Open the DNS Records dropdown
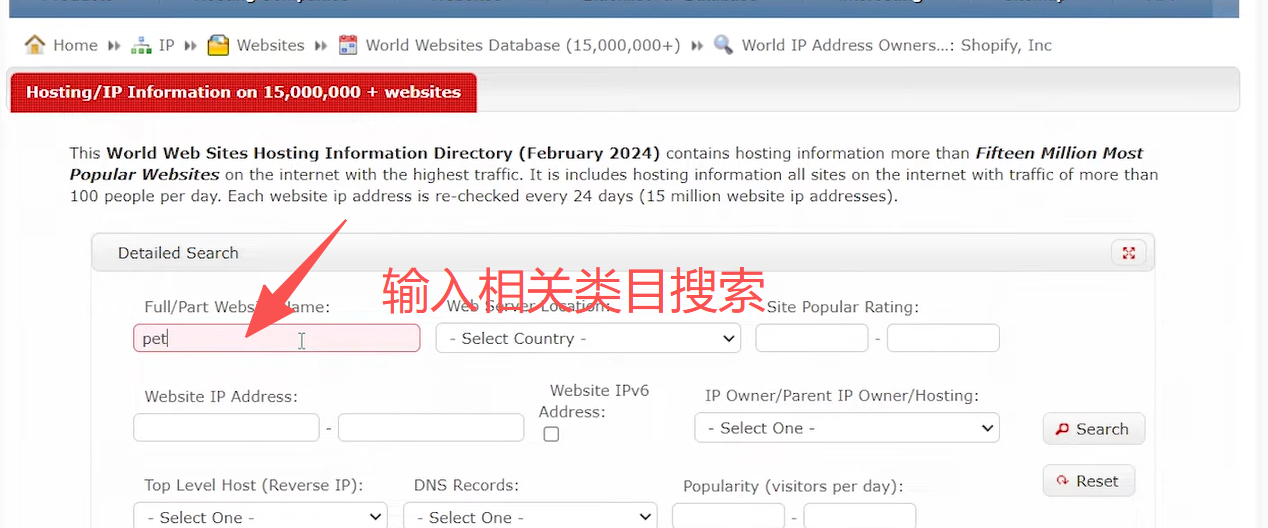 [x=530, y=517]
